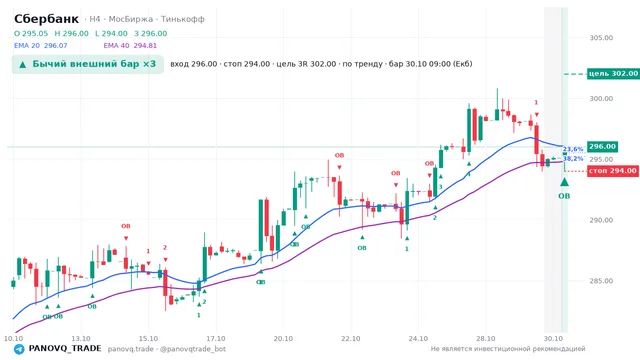Click the 30.10 date axis label

(x=553, y=338)
